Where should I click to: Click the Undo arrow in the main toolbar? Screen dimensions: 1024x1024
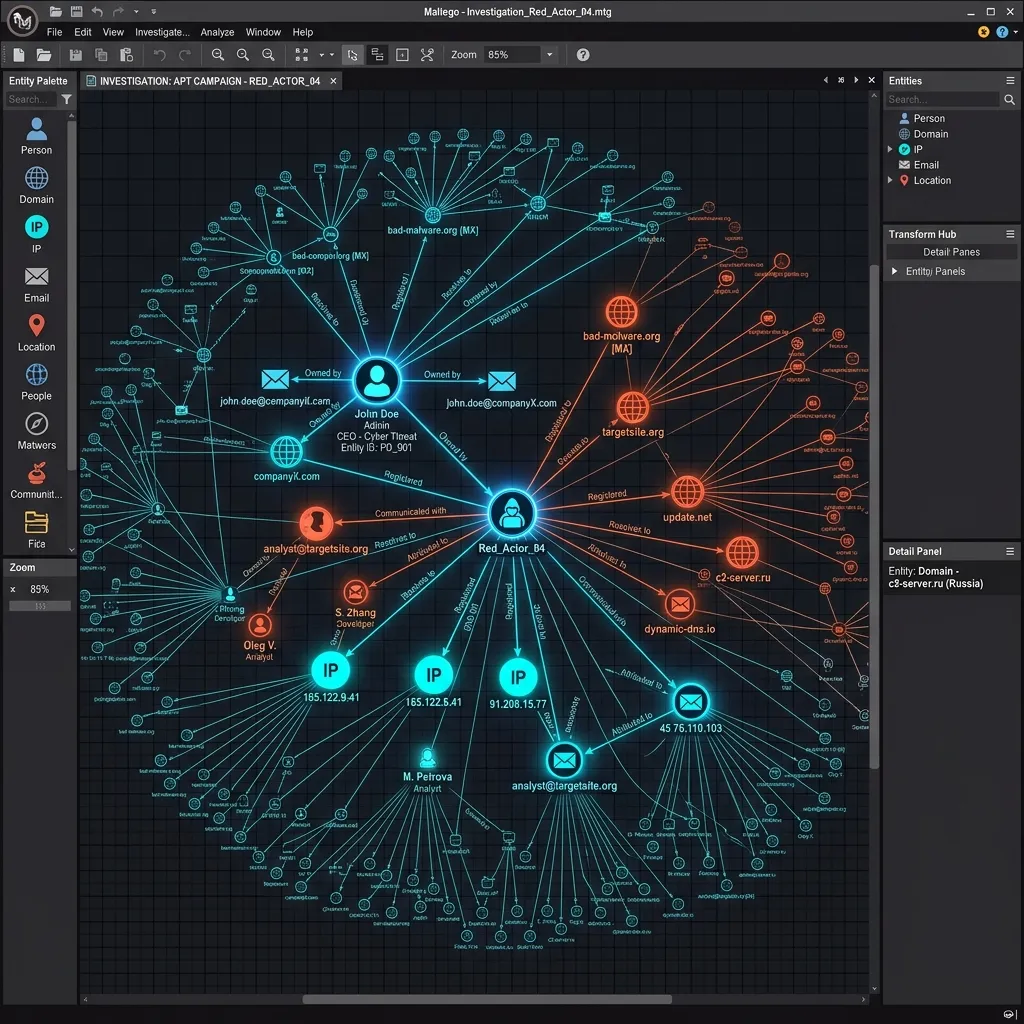point(159,55)
